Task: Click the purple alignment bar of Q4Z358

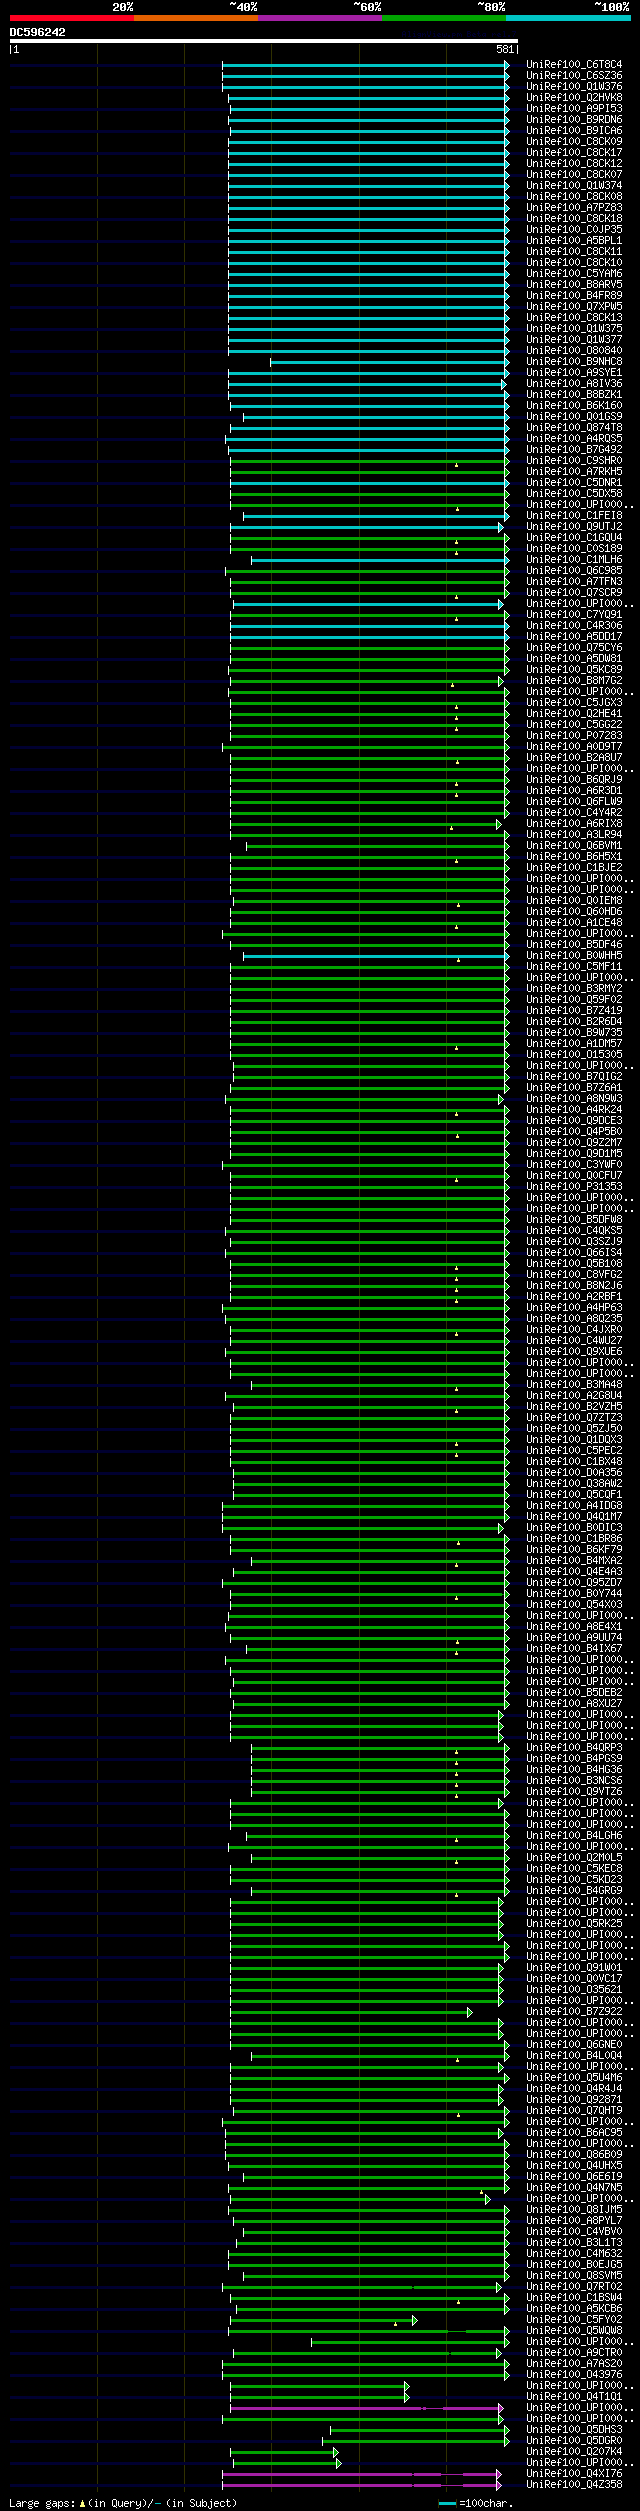Action: tap(361, 2485)
